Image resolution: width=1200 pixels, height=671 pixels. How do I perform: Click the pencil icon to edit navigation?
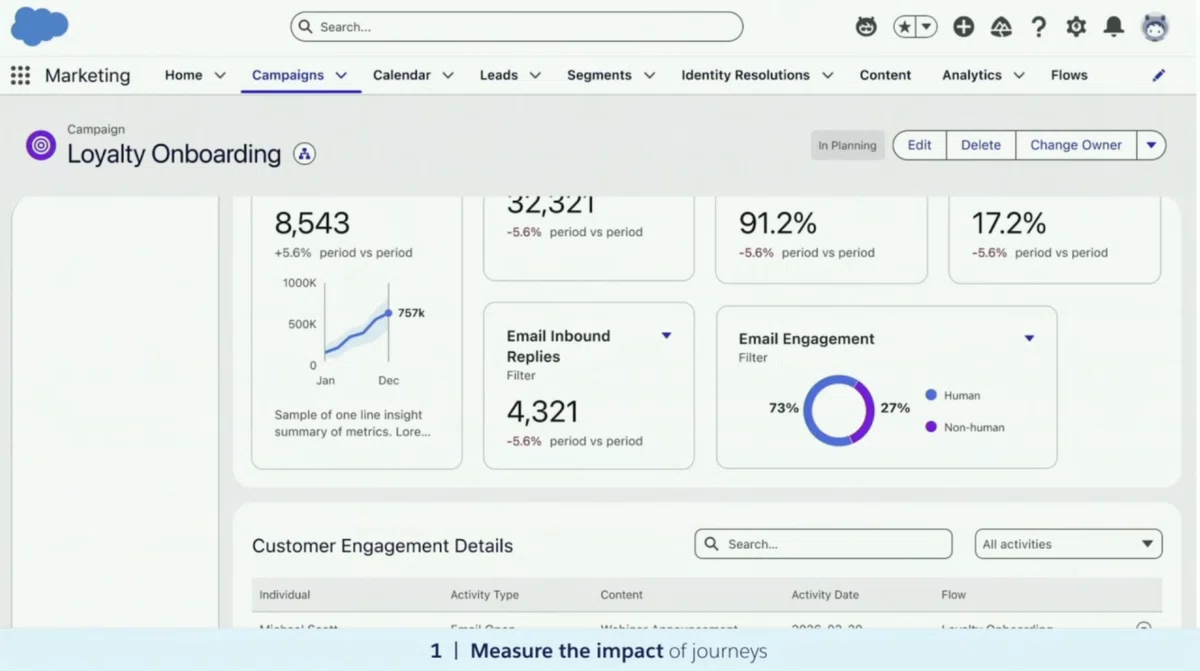[1159, 75]
